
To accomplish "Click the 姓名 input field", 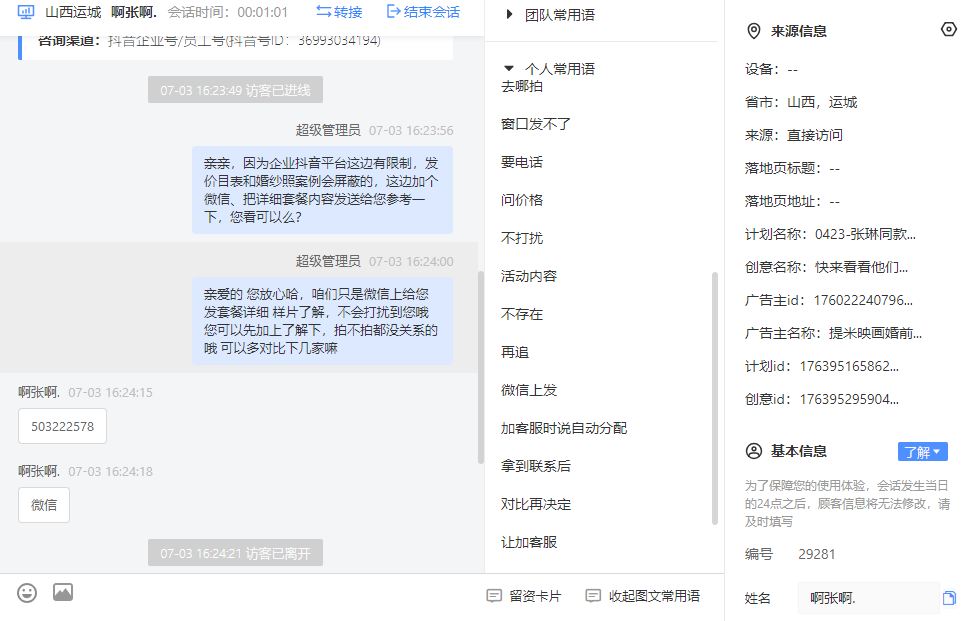I will (x=868, y=598).
